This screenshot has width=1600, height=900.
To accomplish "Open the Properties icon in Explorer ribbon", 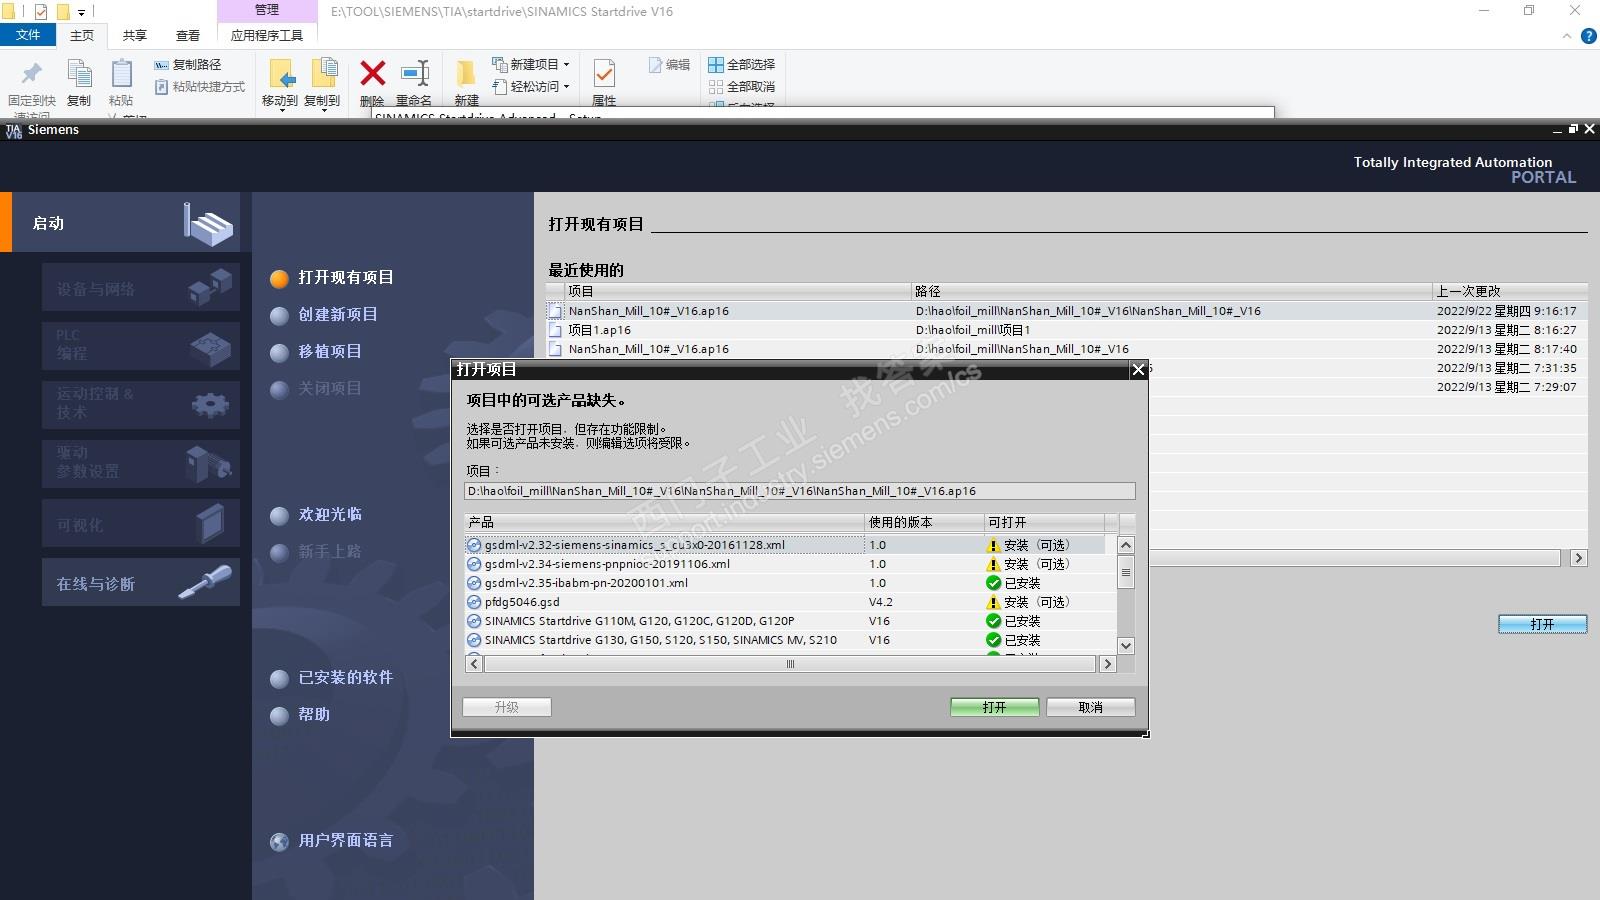I will point(604,74).
